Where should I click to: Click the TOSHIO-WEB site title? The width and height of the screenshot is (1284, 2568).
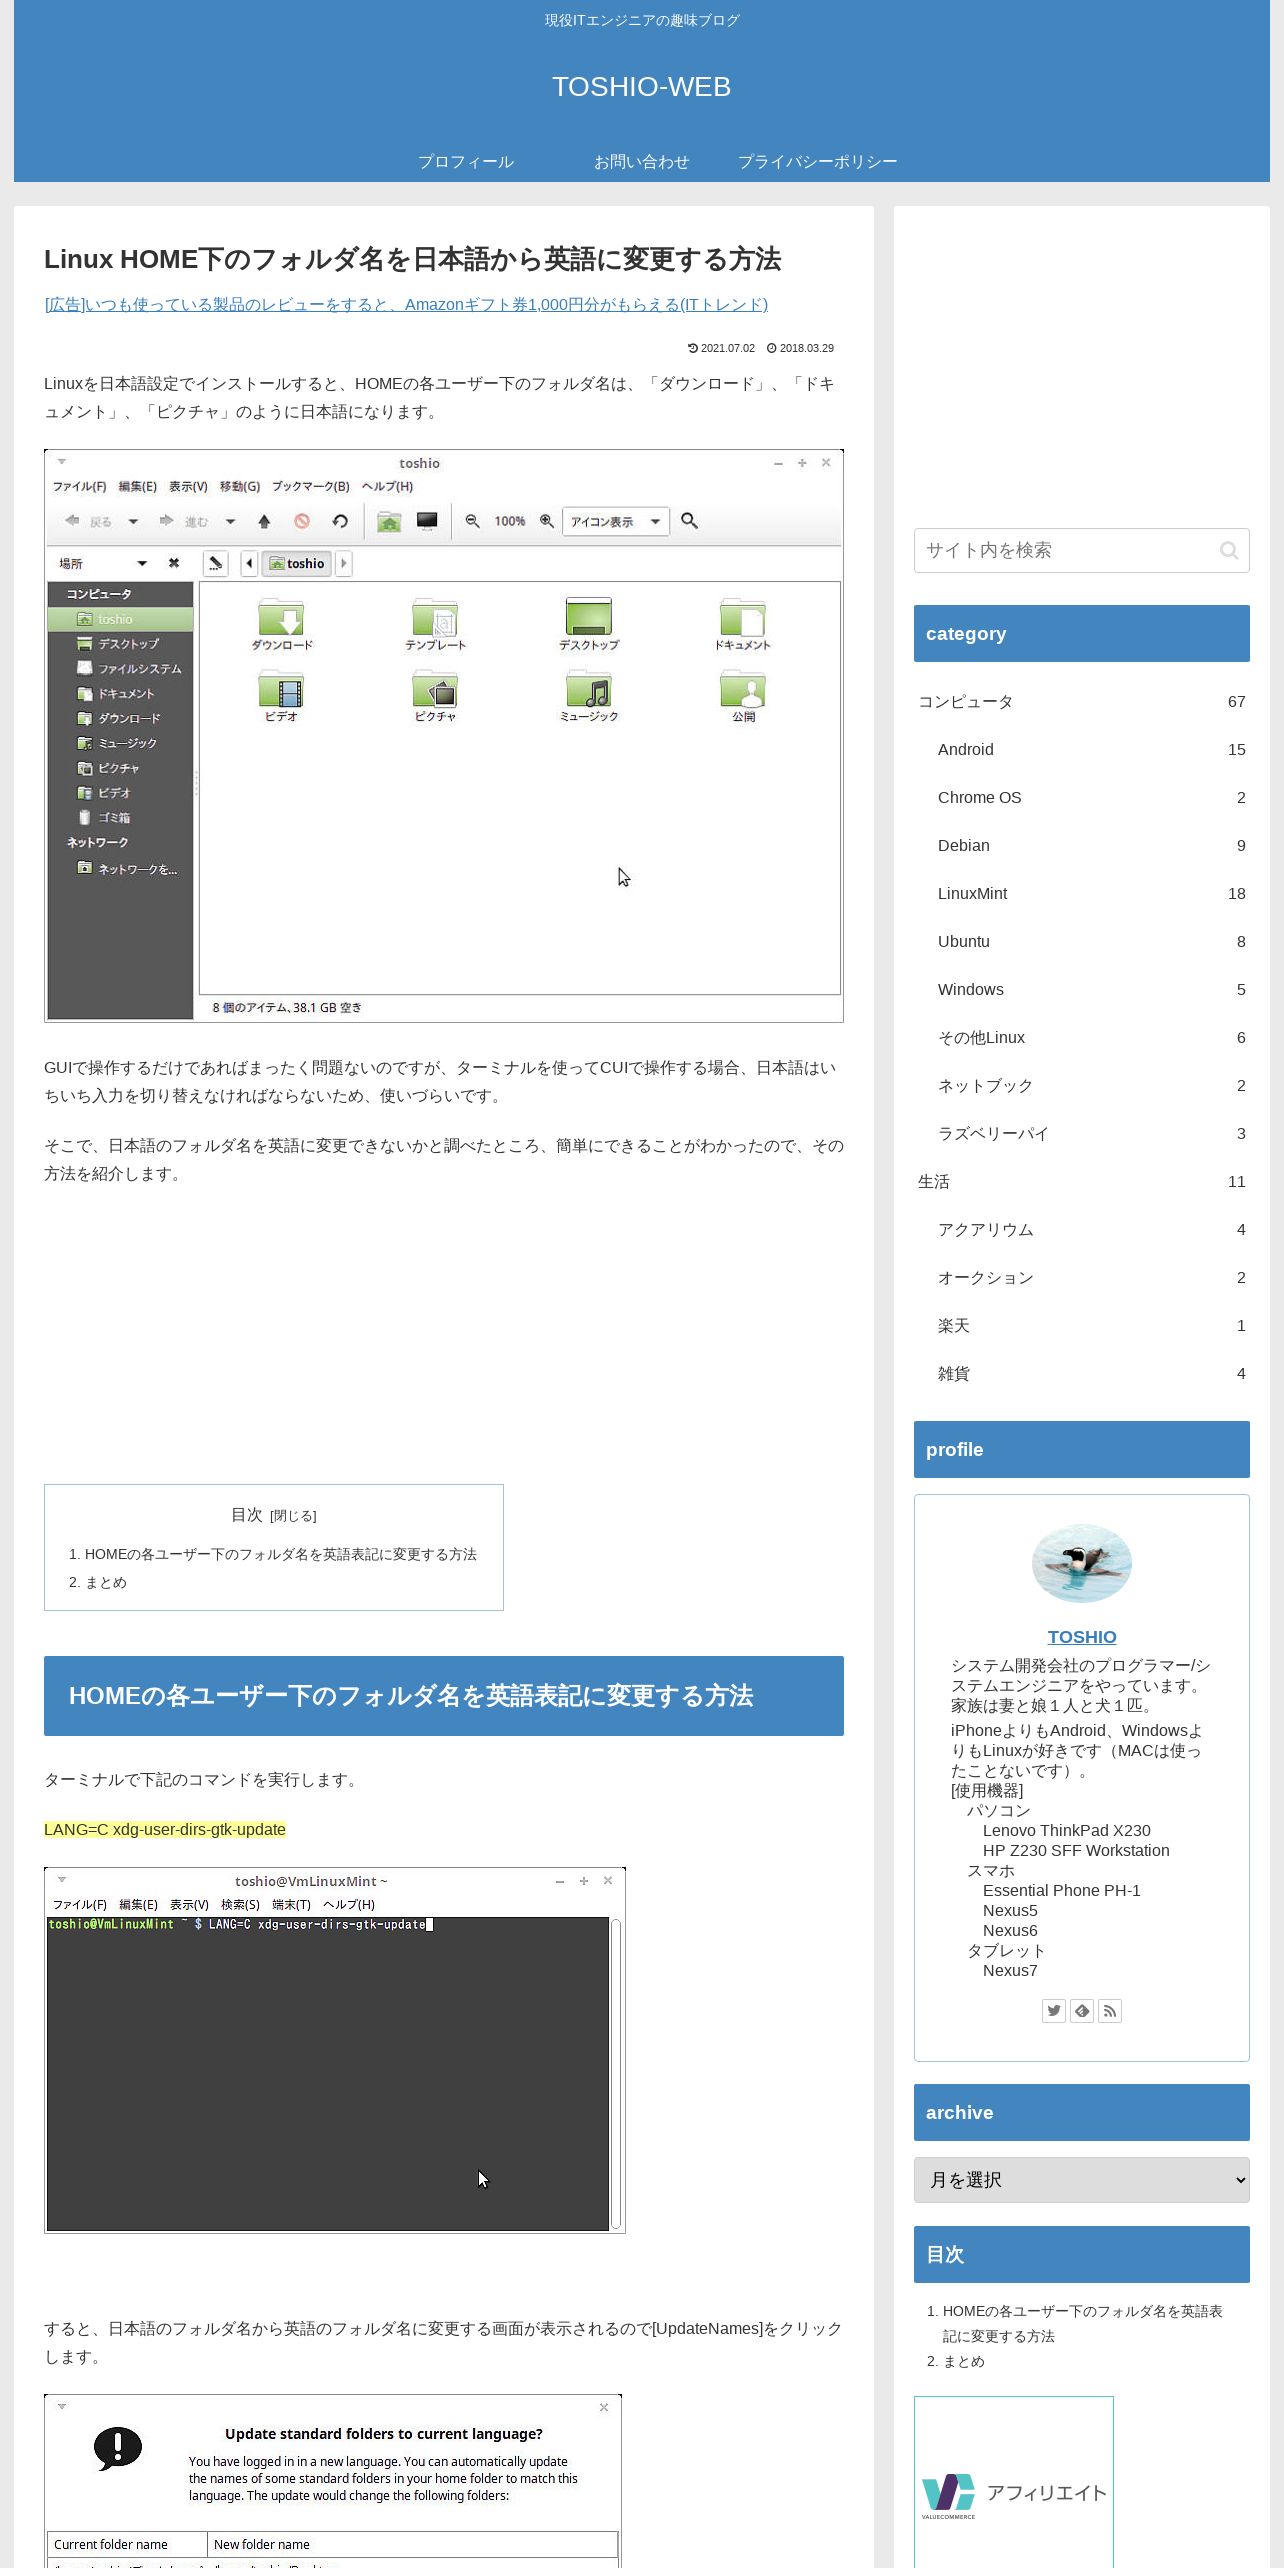(x=642, y=87)
